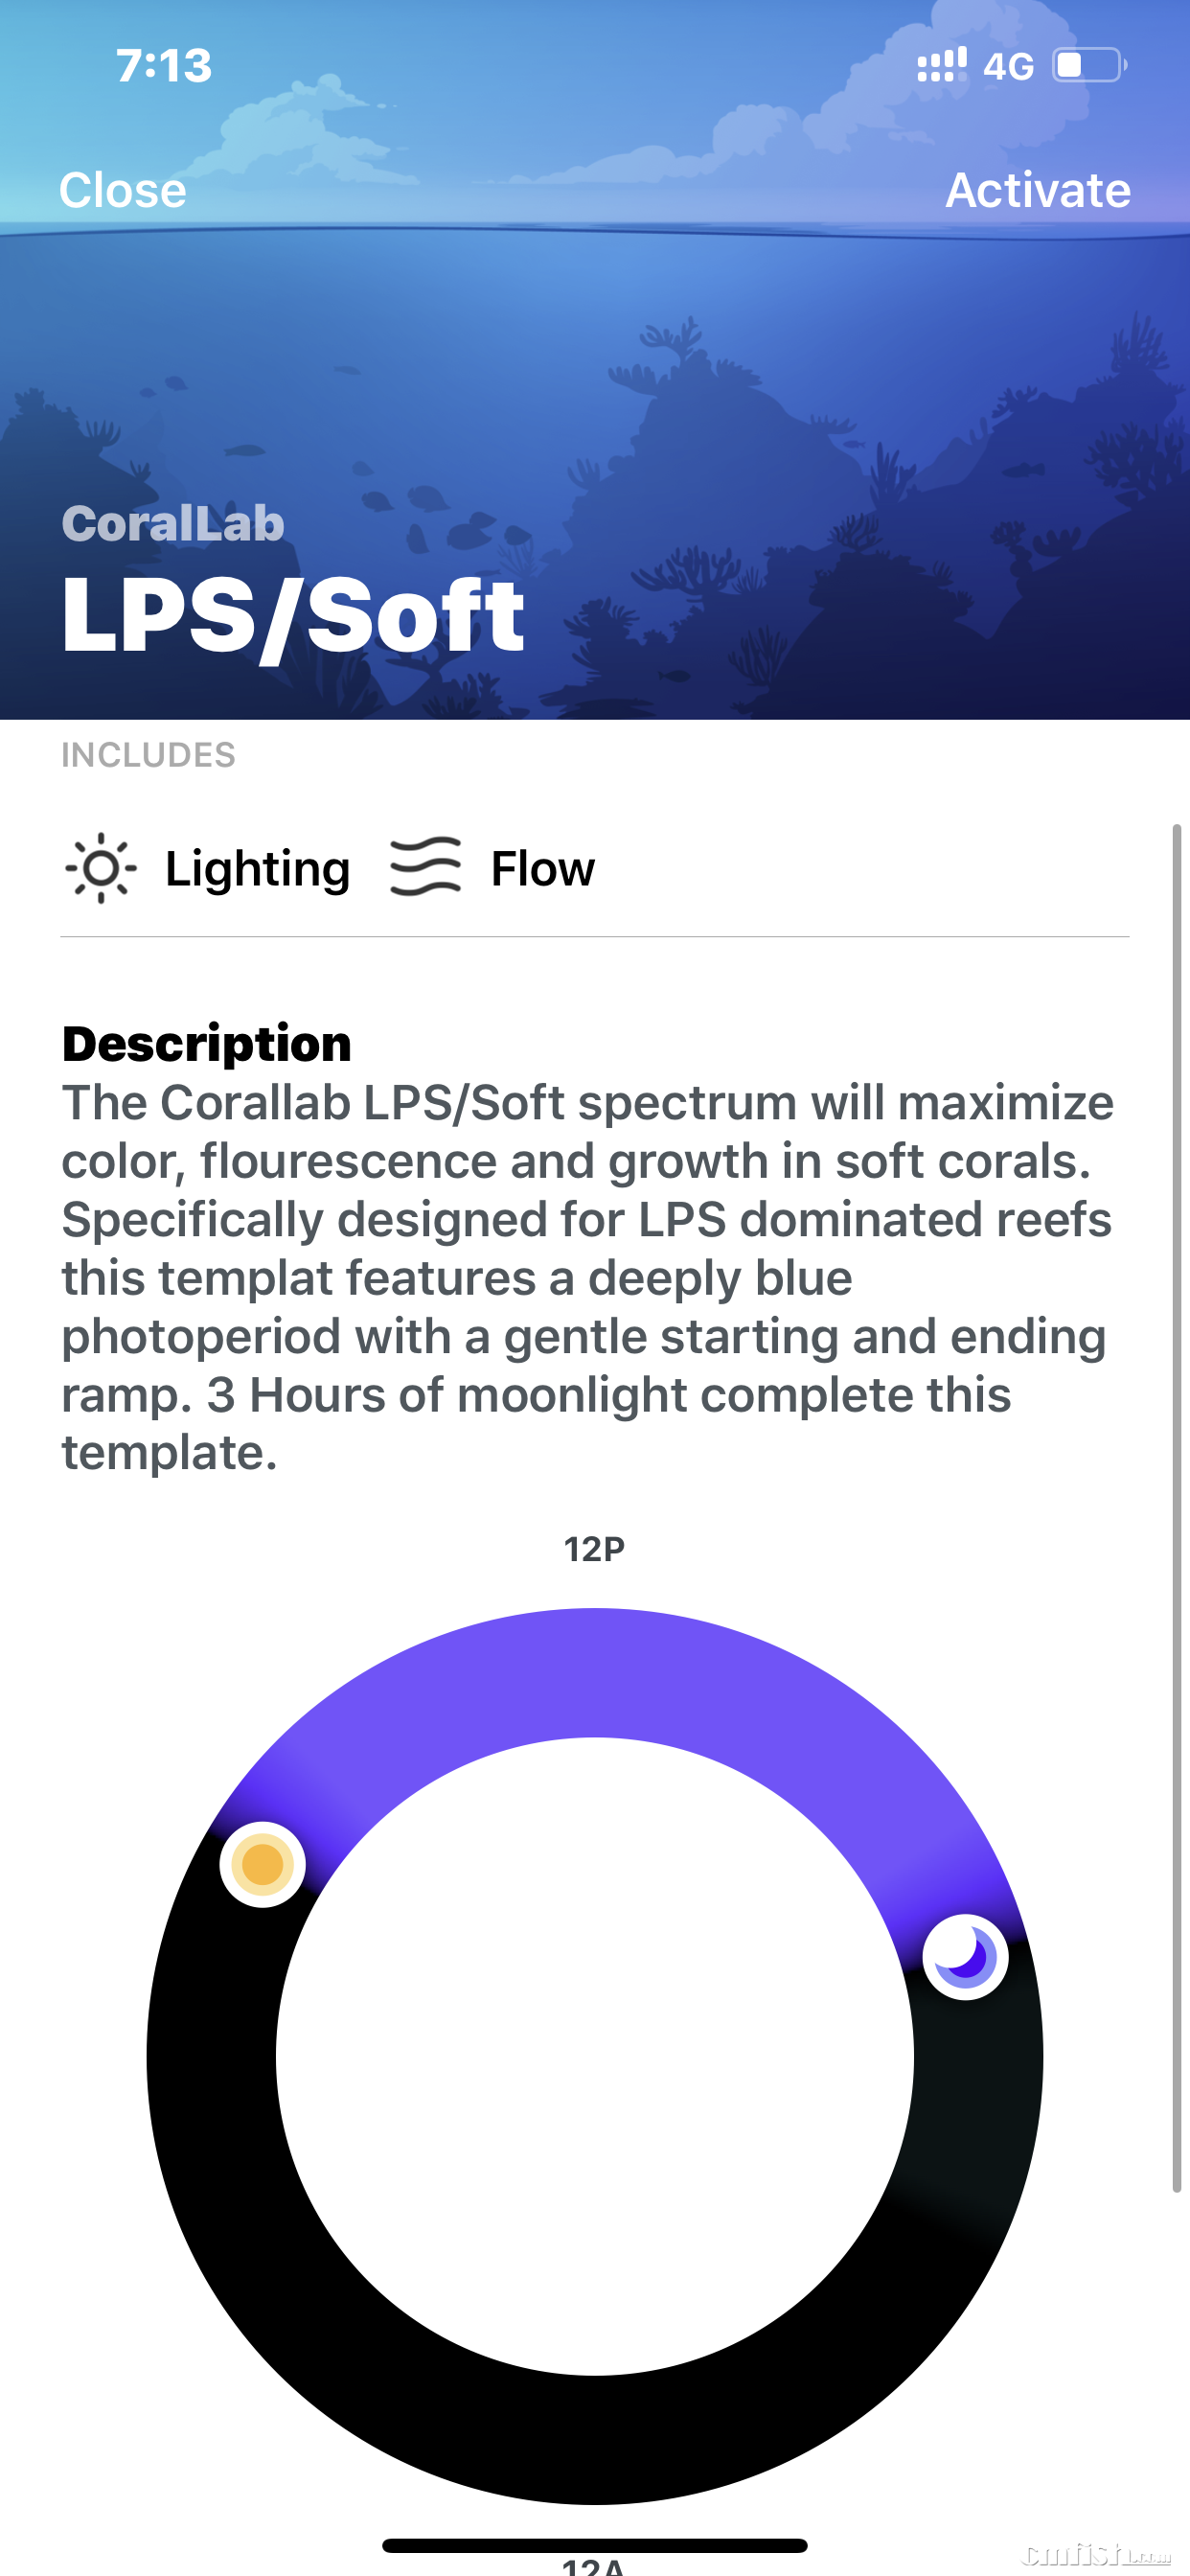The height and width of the screenshot is (2576, 1190).
Task: Tap the battery indicator in status bar
Action: 1088,66
